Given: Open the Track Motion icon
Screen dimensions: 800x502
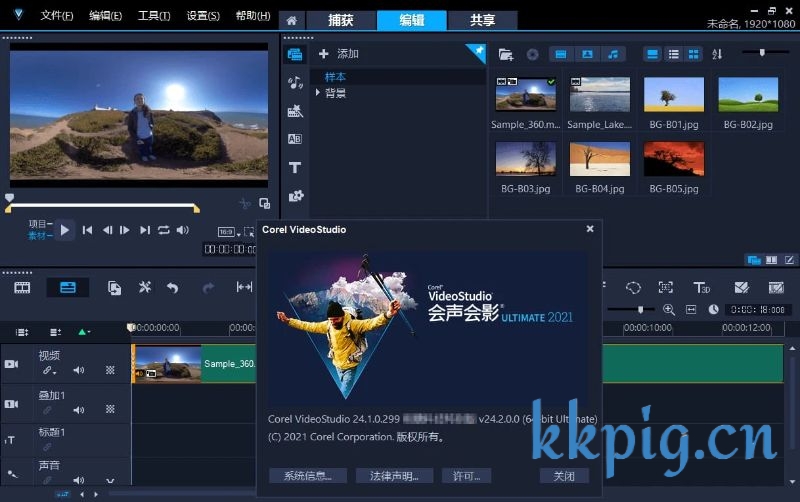Looking at the screenshot, I should 665,287.
